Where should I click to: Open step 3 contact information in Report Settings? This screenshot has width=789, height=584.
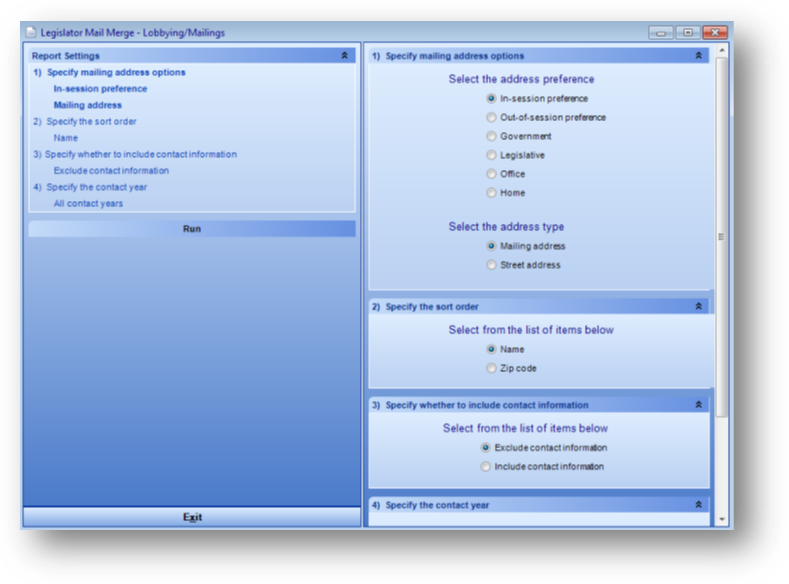tap(135, 154)
